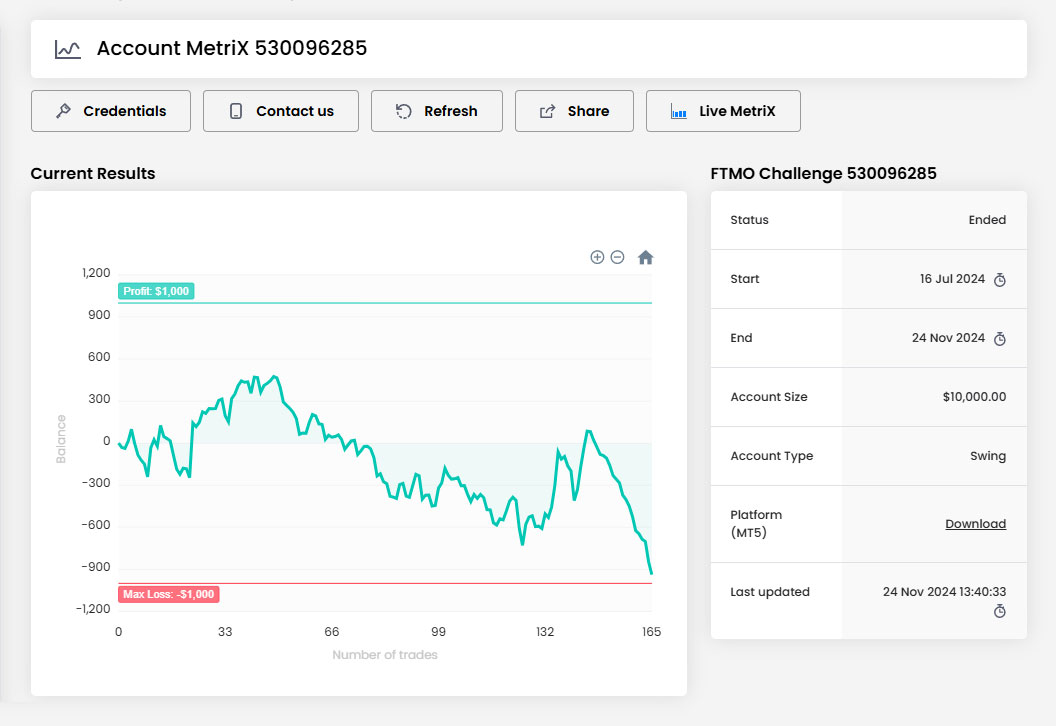Click the 24 Nov 2024 end date
1056x726 pixels.
coord(948,338)
